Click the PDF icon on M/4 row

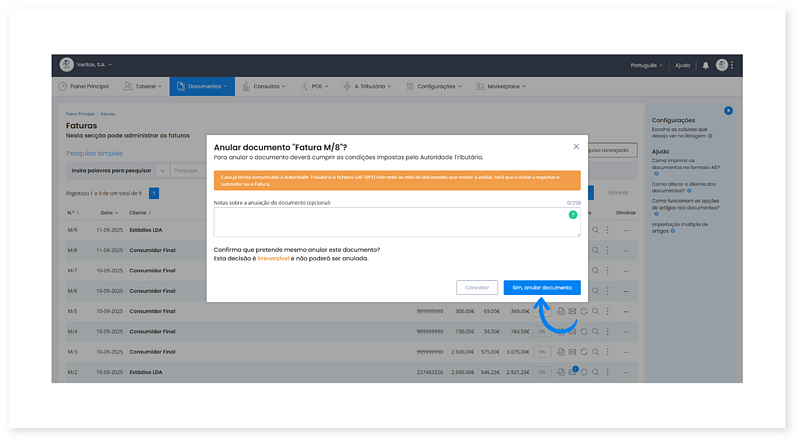point(560,331)
